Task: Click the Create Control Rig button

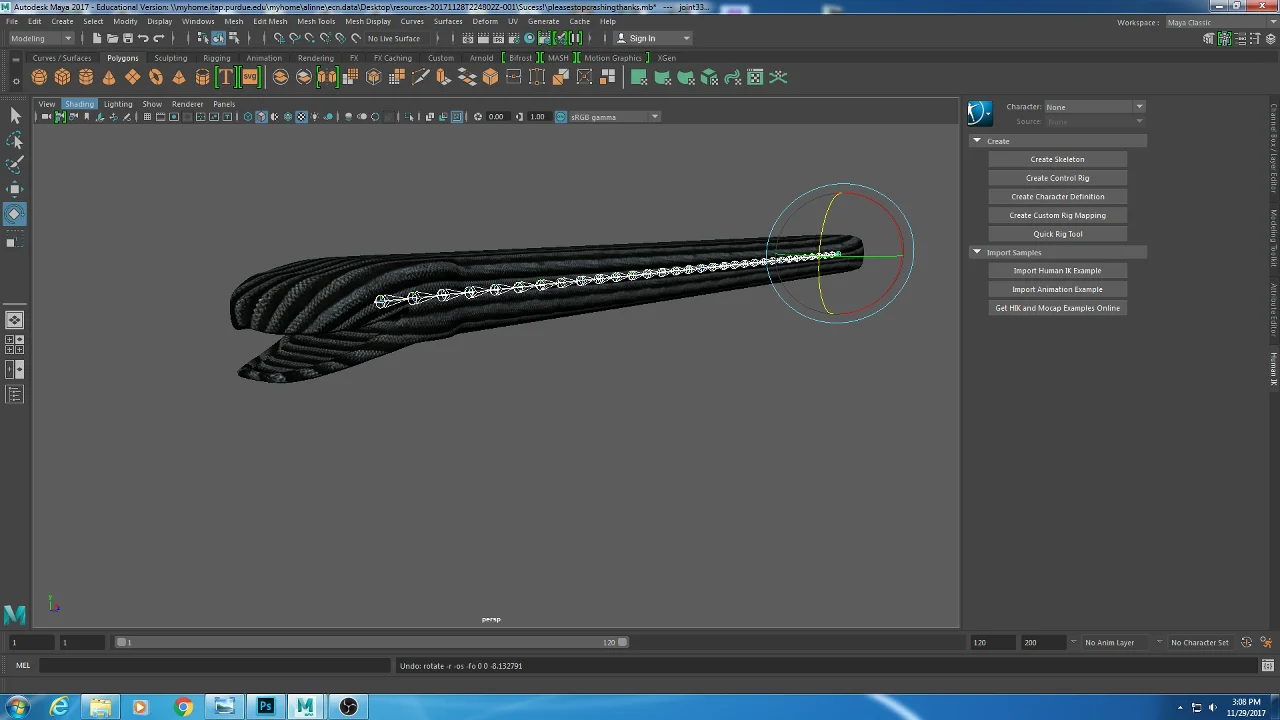Action: (x=1057, y=178)
